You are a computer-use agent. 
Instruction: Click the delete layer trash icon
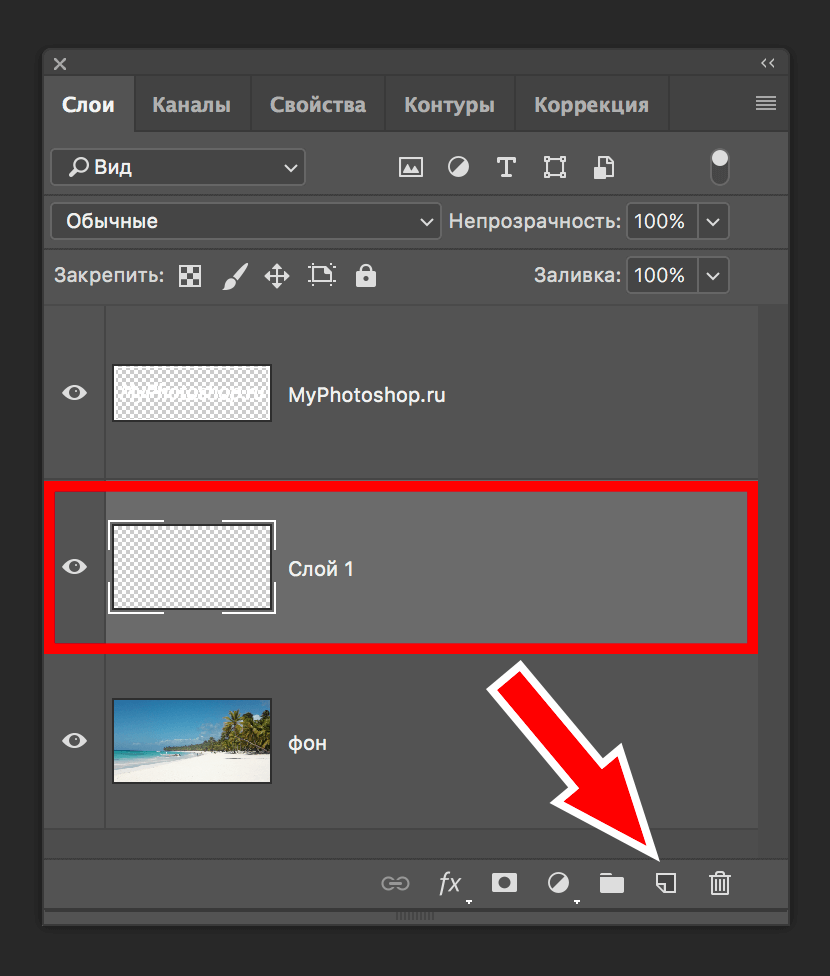[720, 882]
